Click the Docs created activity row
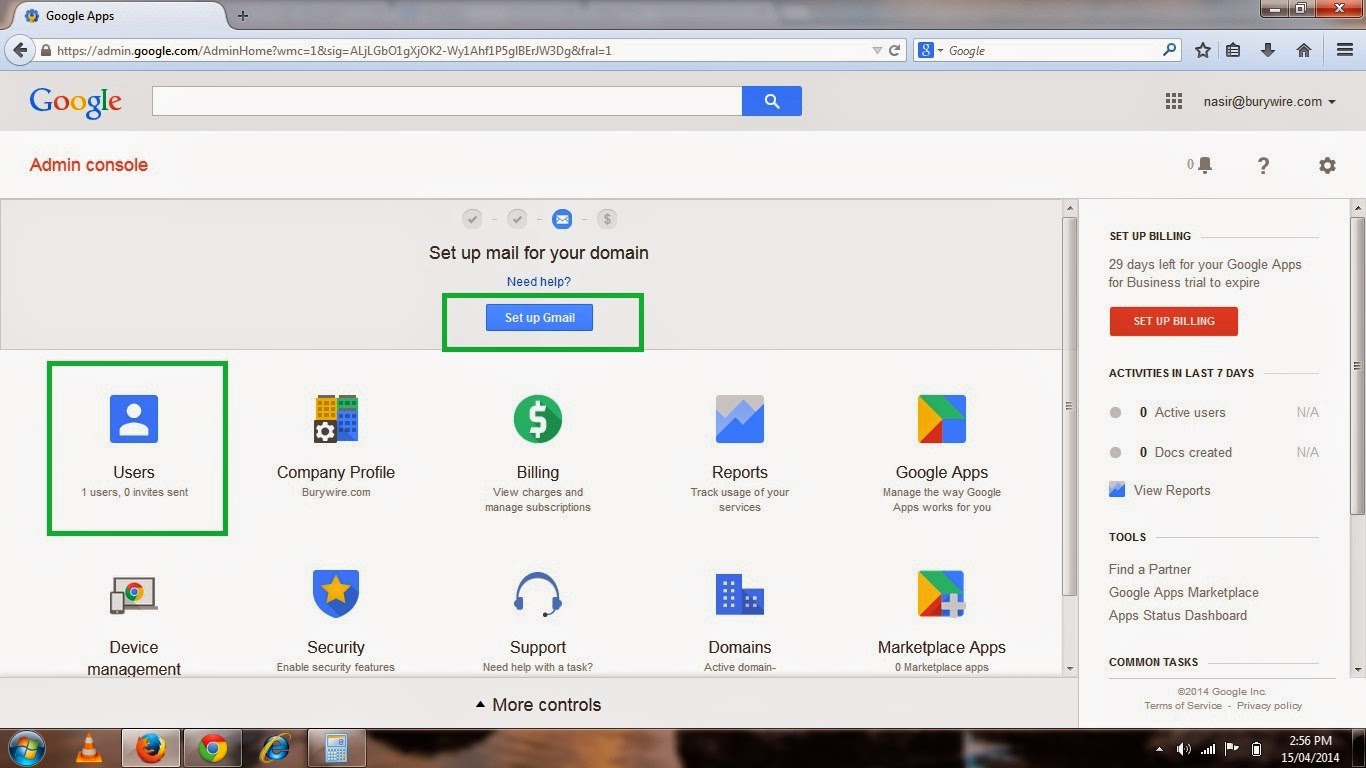 coord(1214,452)
